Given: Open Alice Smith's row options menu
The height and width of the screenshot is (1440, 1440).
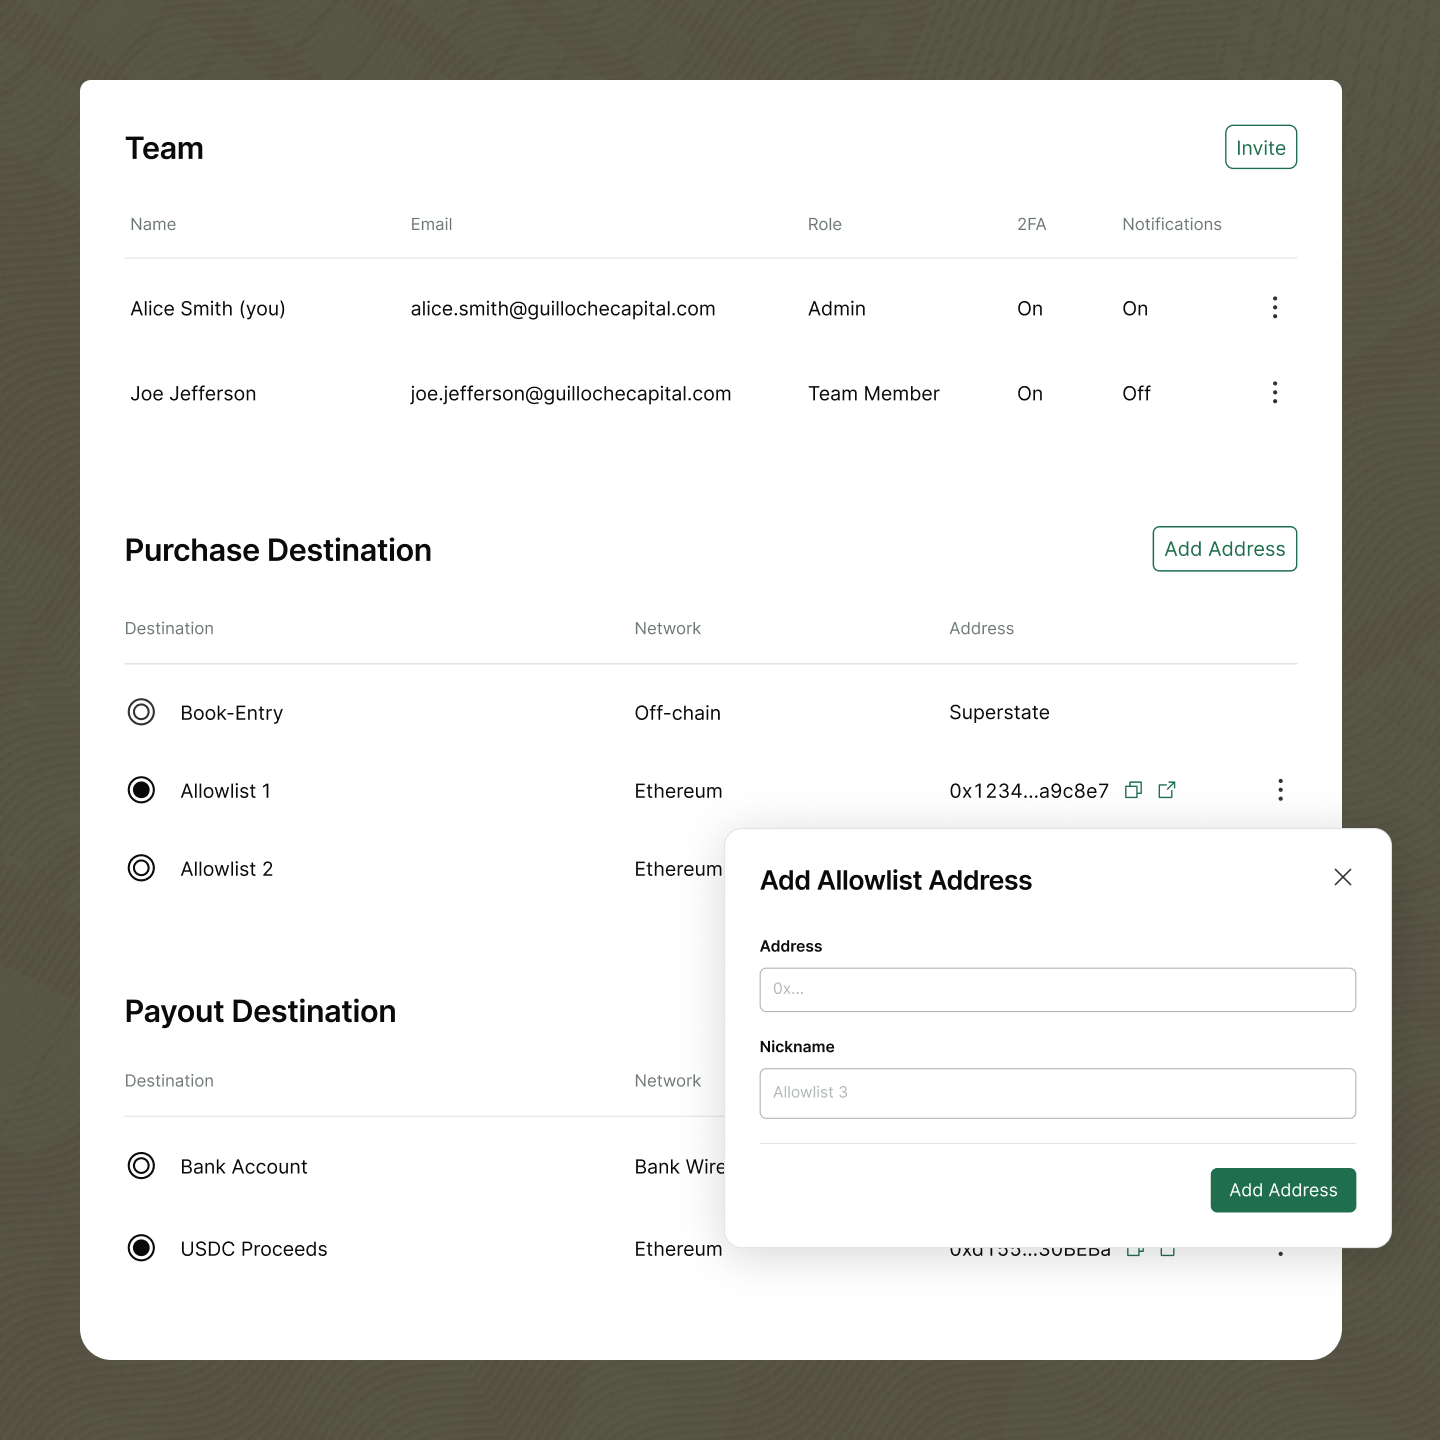Looking at the screenshot, I should point(1274,308).
